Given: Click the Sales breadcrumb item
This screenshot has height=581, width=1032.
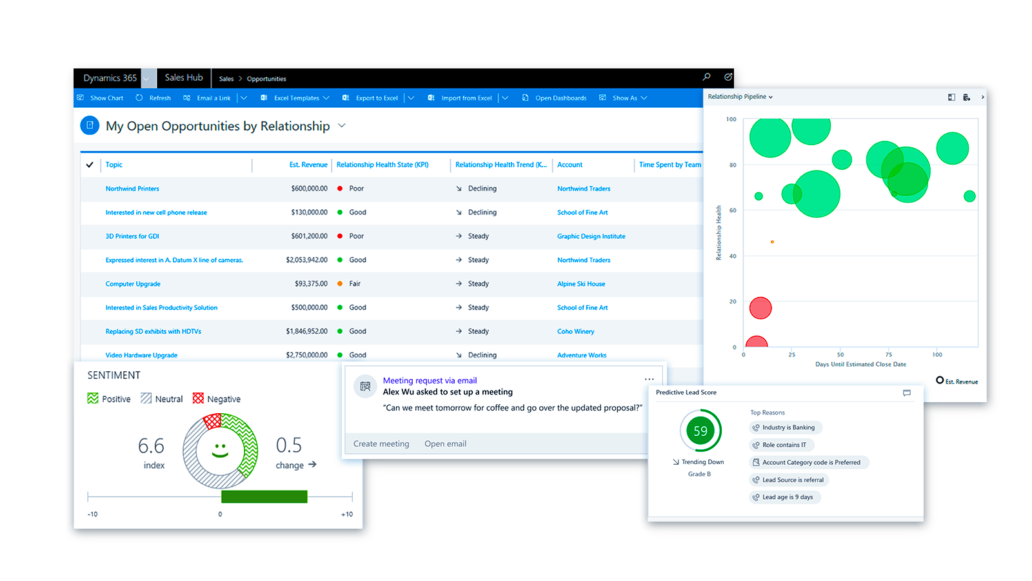Looking at the screenshot, I should pos(226,79).
